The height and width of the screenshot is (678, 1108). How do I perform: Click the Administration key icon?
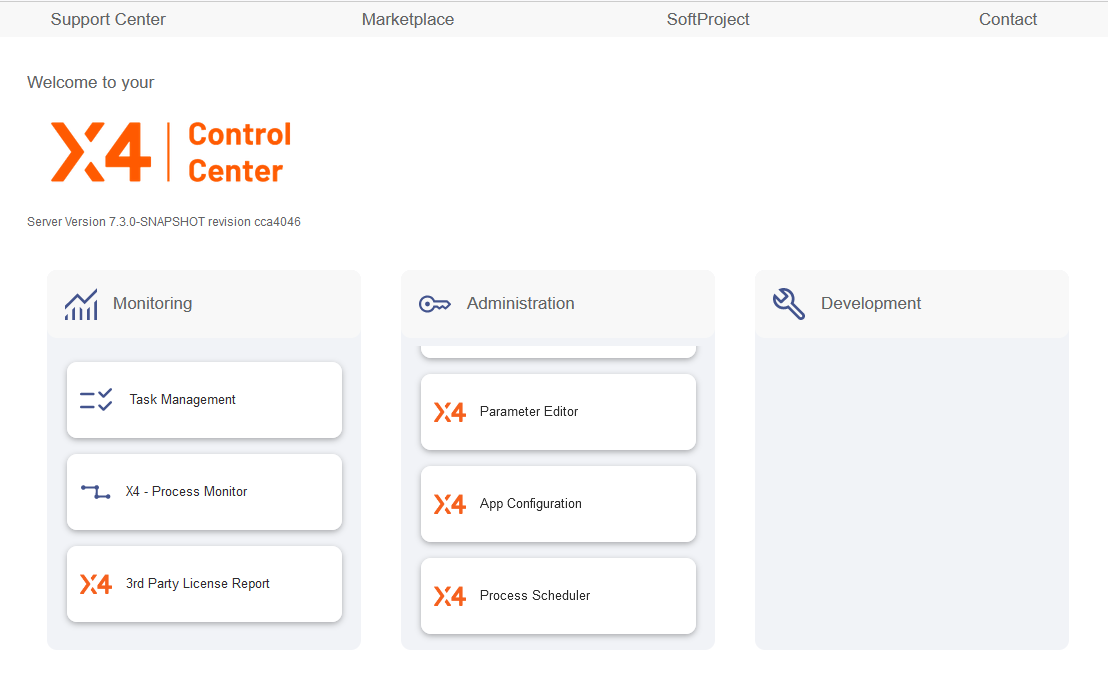(434, 303)
